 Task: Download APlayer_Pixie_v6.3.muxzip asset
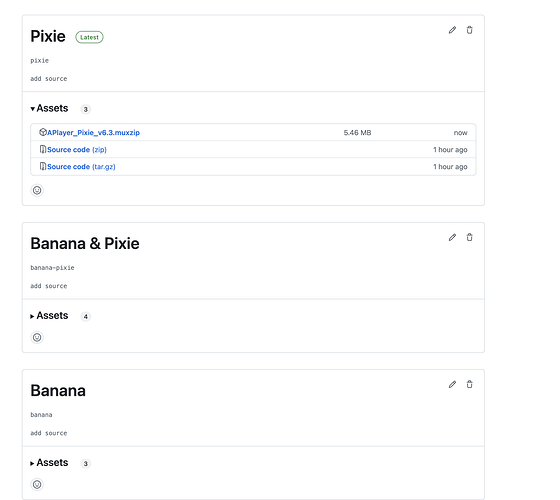(x=94, y=133)
